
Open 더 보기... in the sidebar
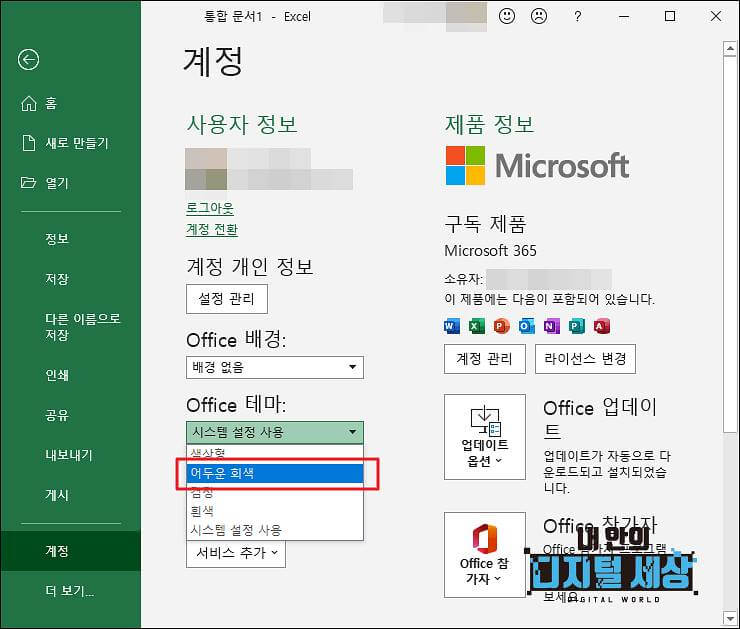coord(71,591)
